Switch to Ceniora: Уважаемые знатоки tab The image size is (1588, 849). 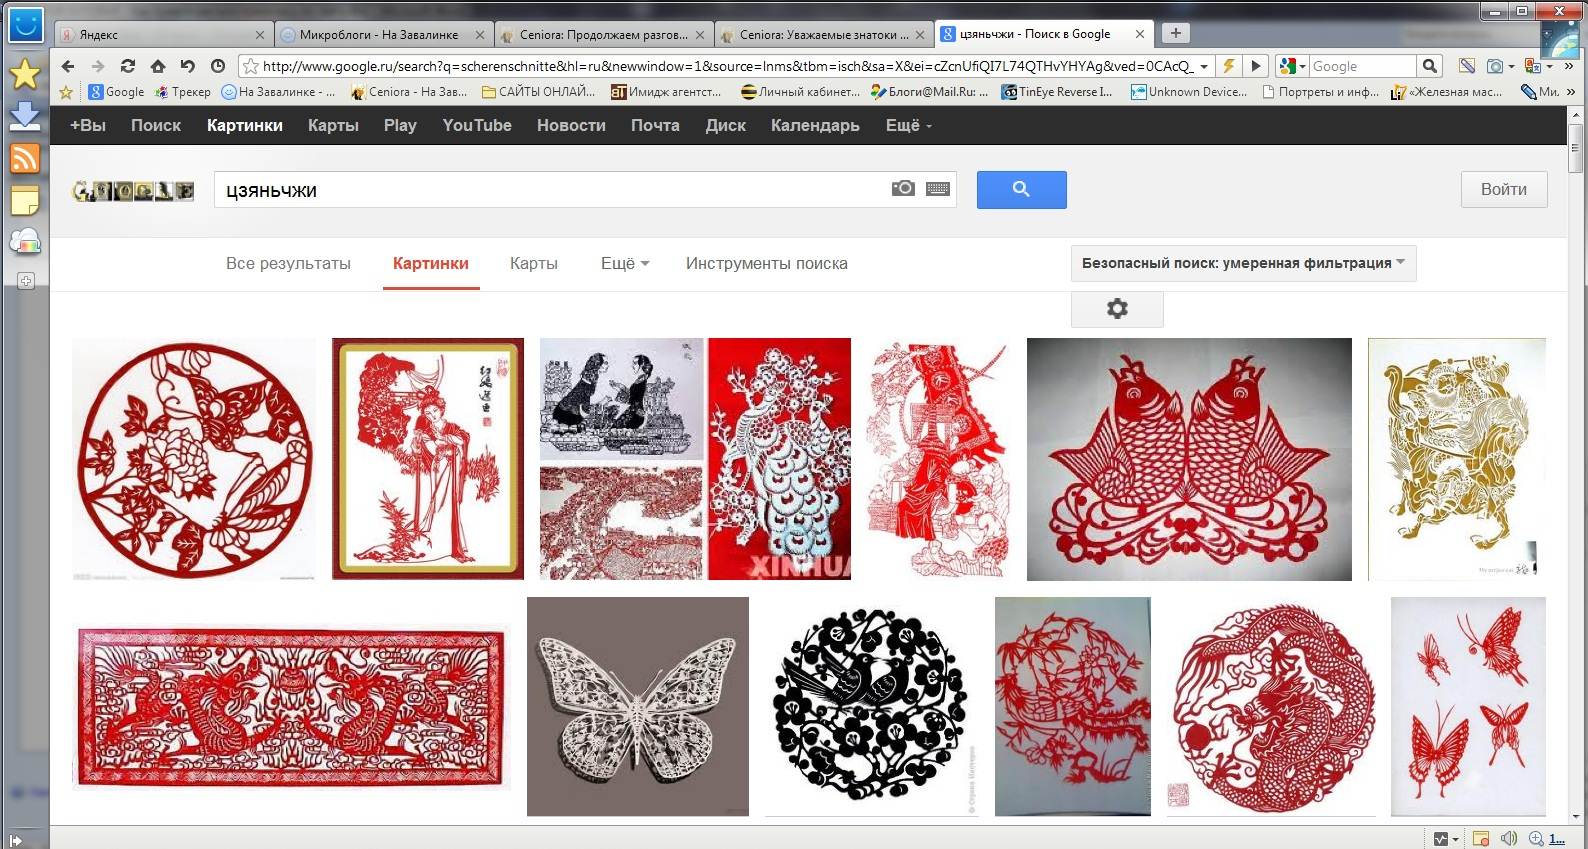tap(822, 34)
